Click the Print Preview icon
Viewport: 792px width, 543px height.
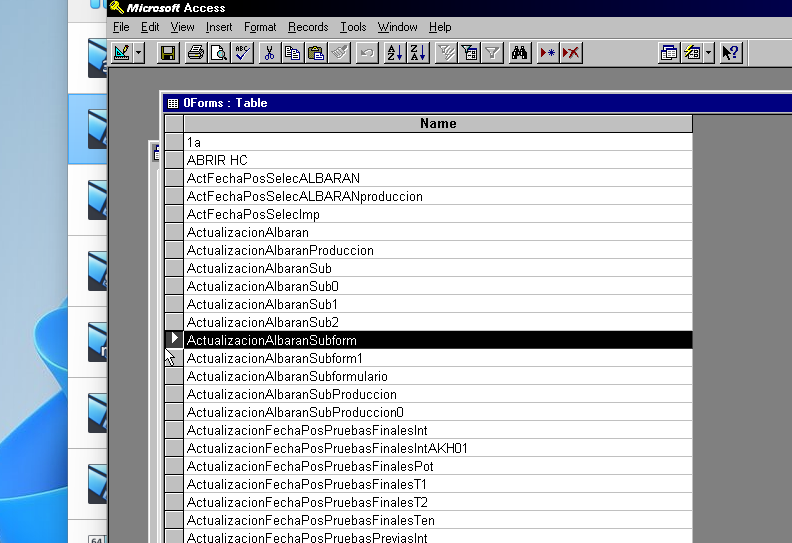[x=219, y=53]
